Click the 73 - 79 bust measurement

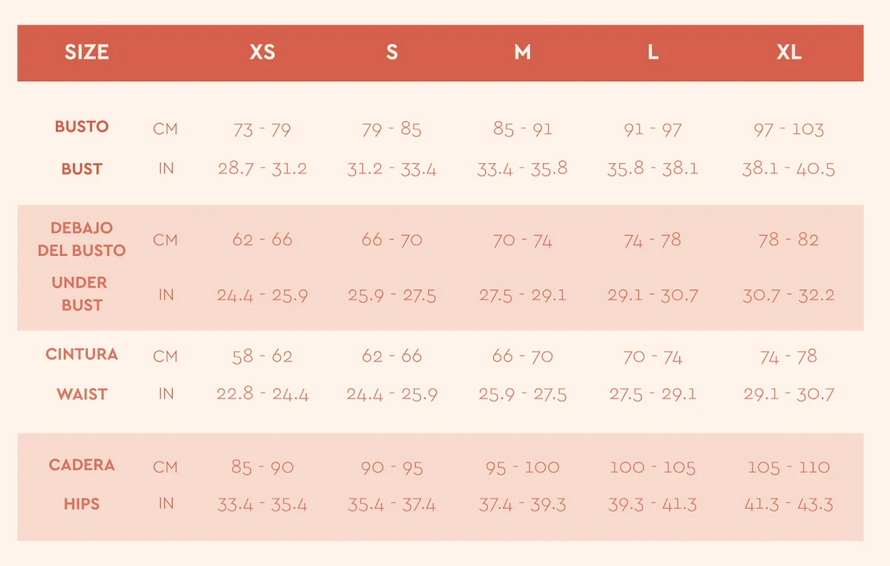click(262, 129)
